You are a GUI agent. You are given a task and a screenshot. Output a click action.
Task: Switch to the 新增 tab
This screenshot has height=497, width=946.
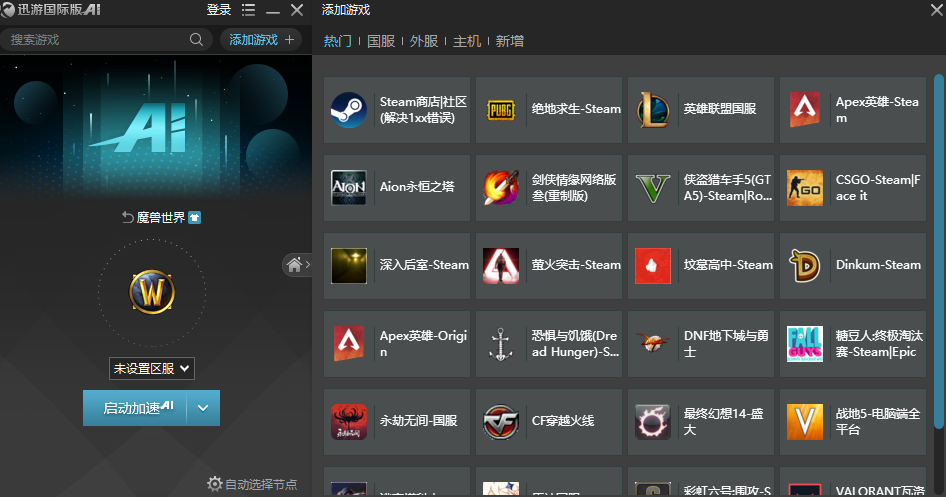(510, 41)
